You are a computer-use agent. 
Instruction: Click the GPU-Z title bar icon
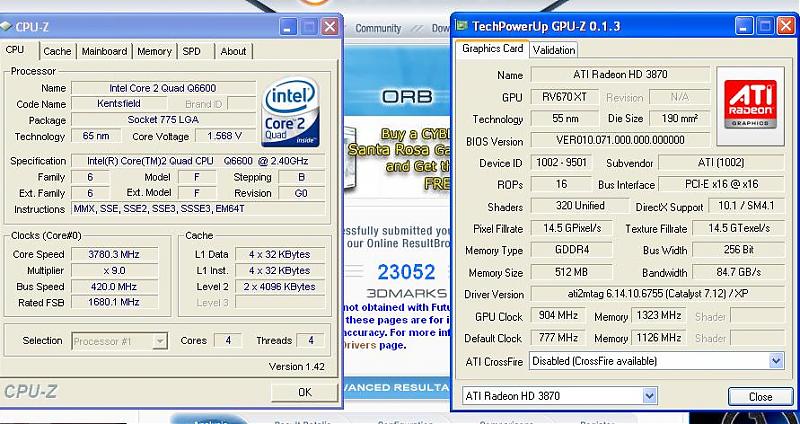click(x=462, y=26)
